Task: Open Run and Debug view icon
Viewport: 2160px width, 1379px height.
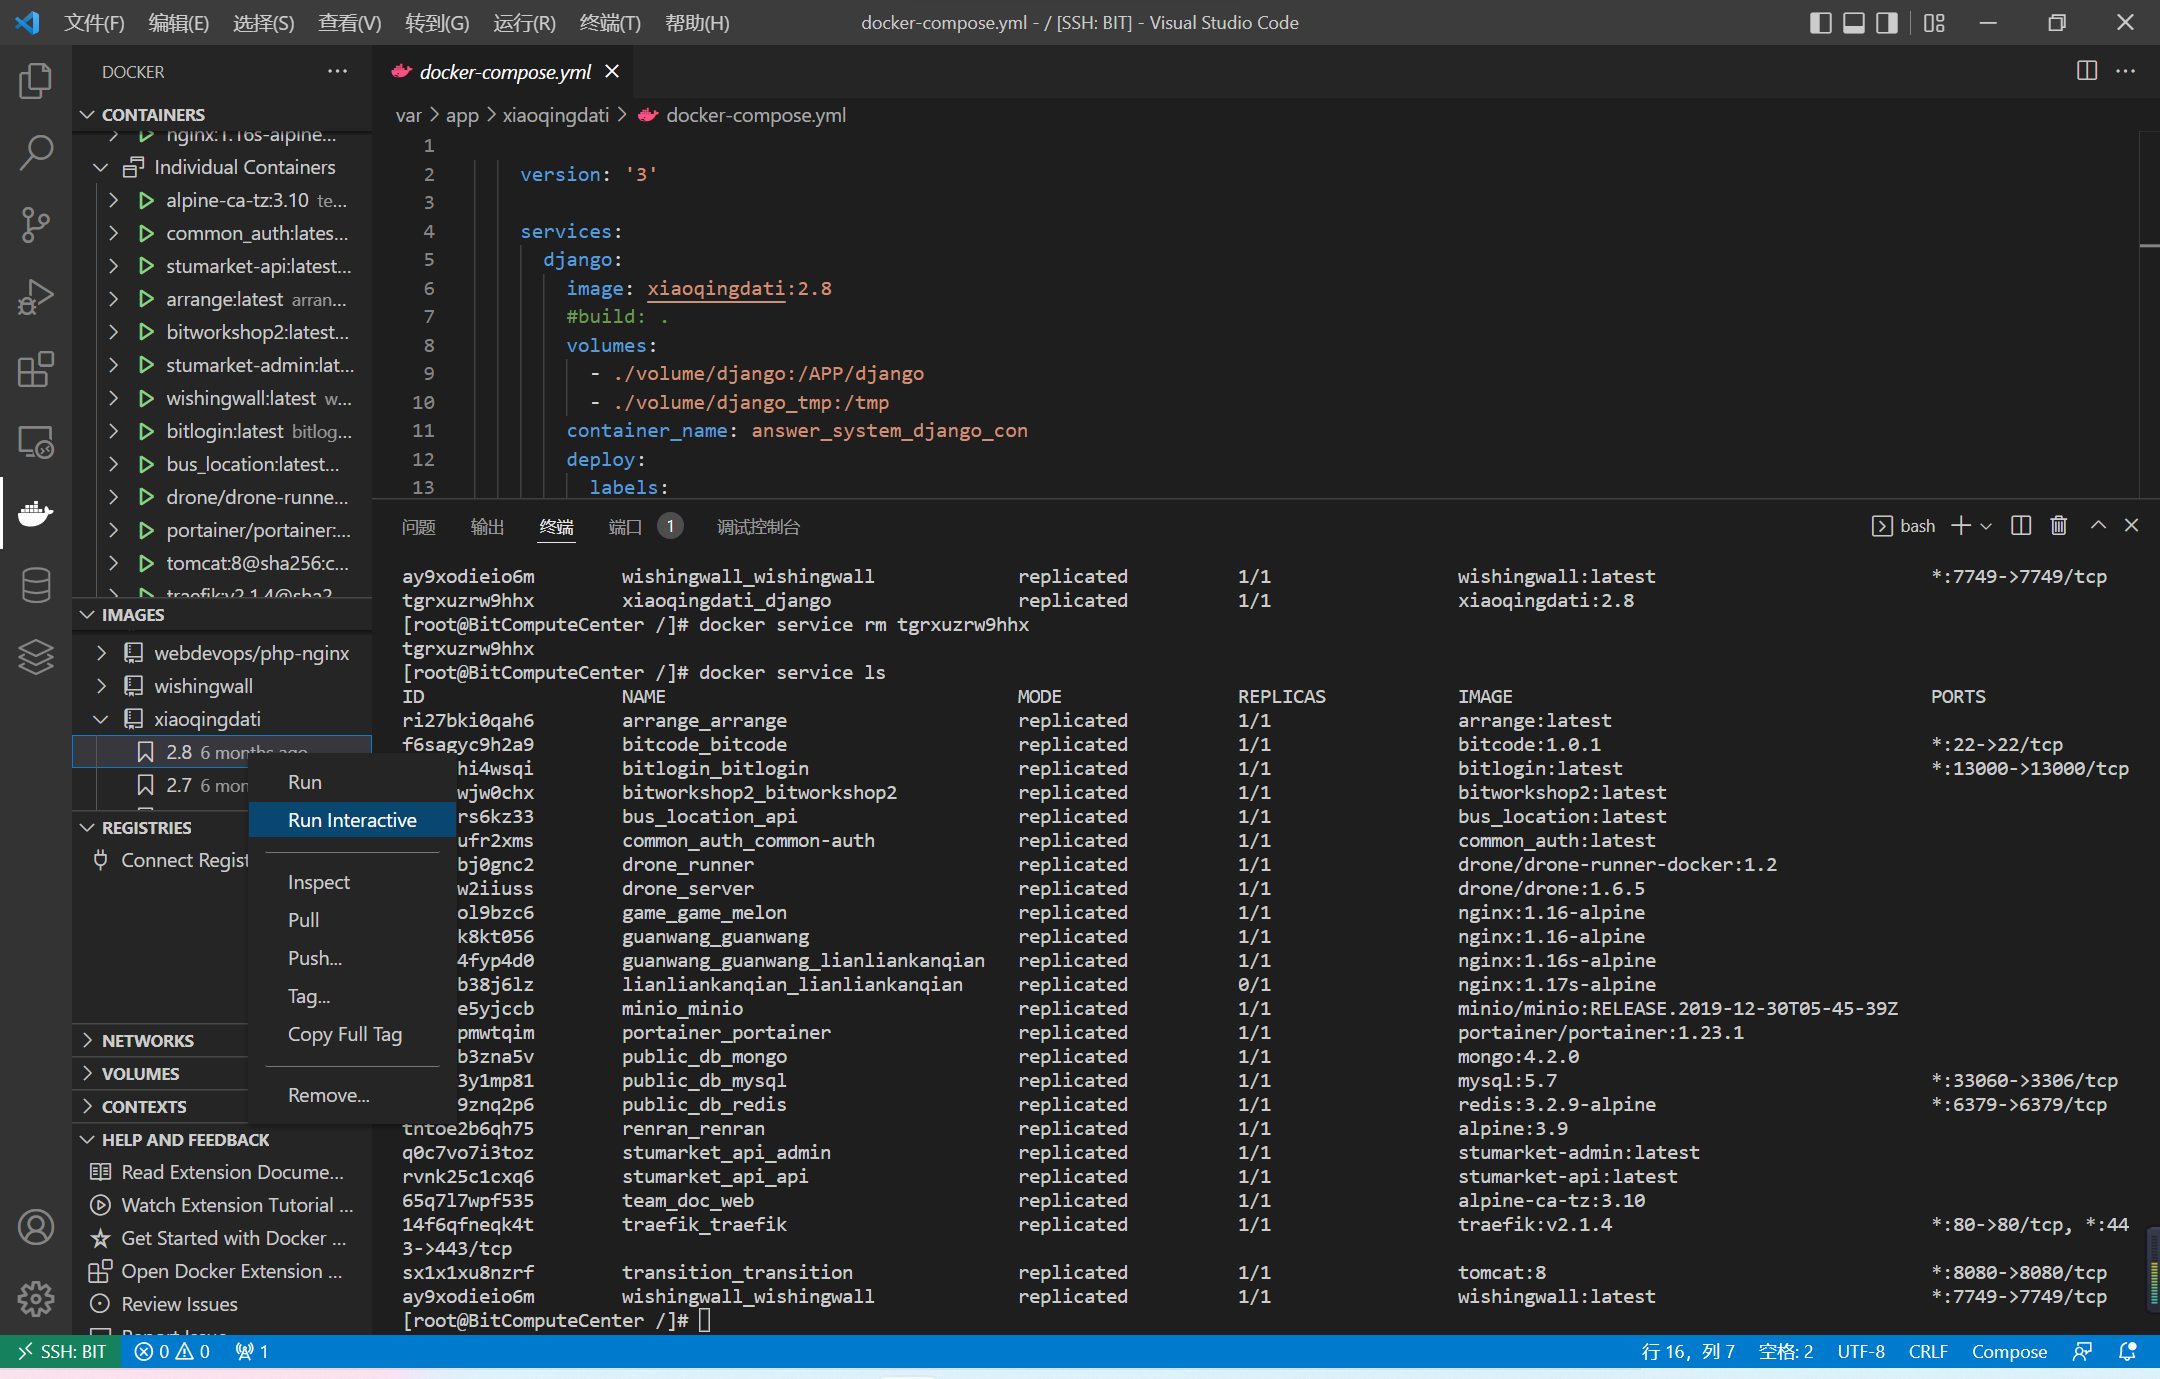Action: click(x=36, y=296)
